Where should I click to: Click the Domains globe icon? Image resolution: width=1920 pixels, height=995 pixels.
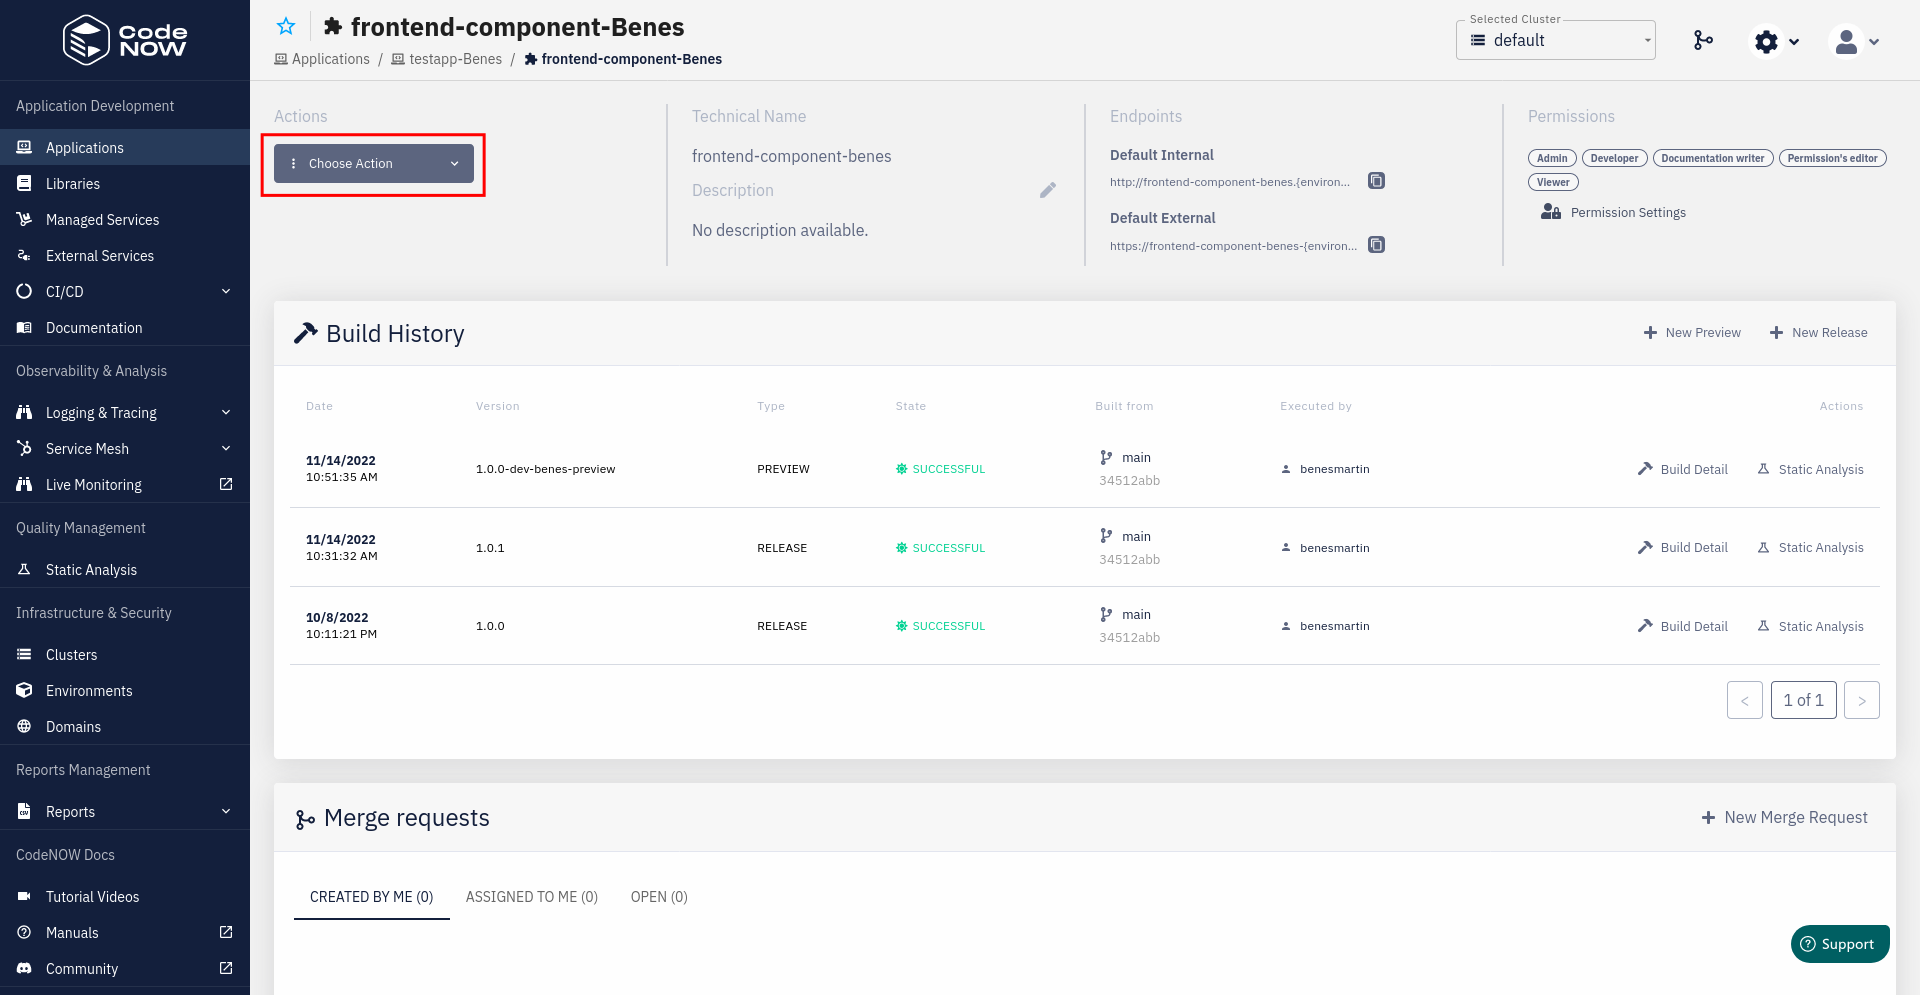click(24, 726)
